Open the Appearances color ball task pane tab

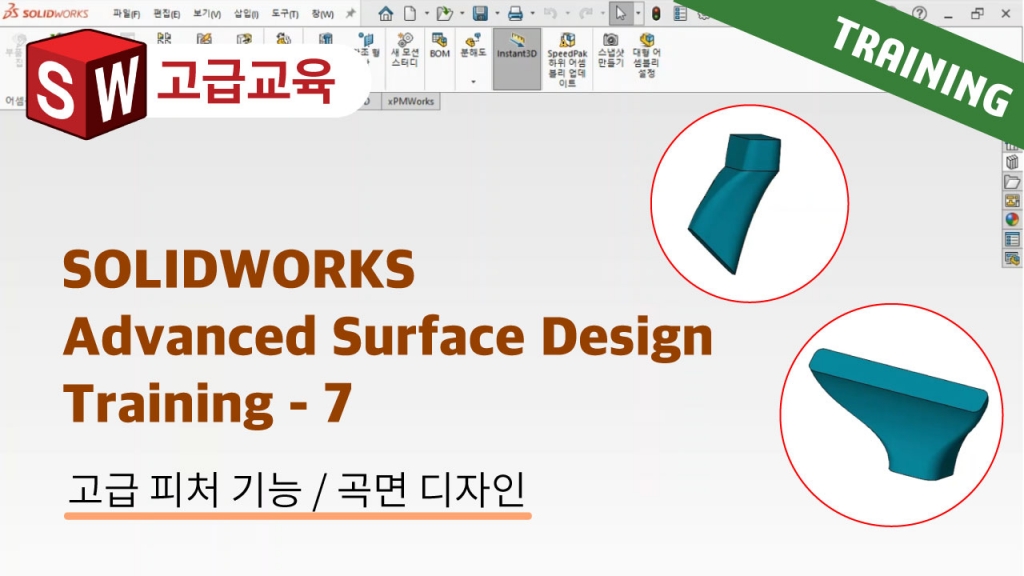[1012, 219]
